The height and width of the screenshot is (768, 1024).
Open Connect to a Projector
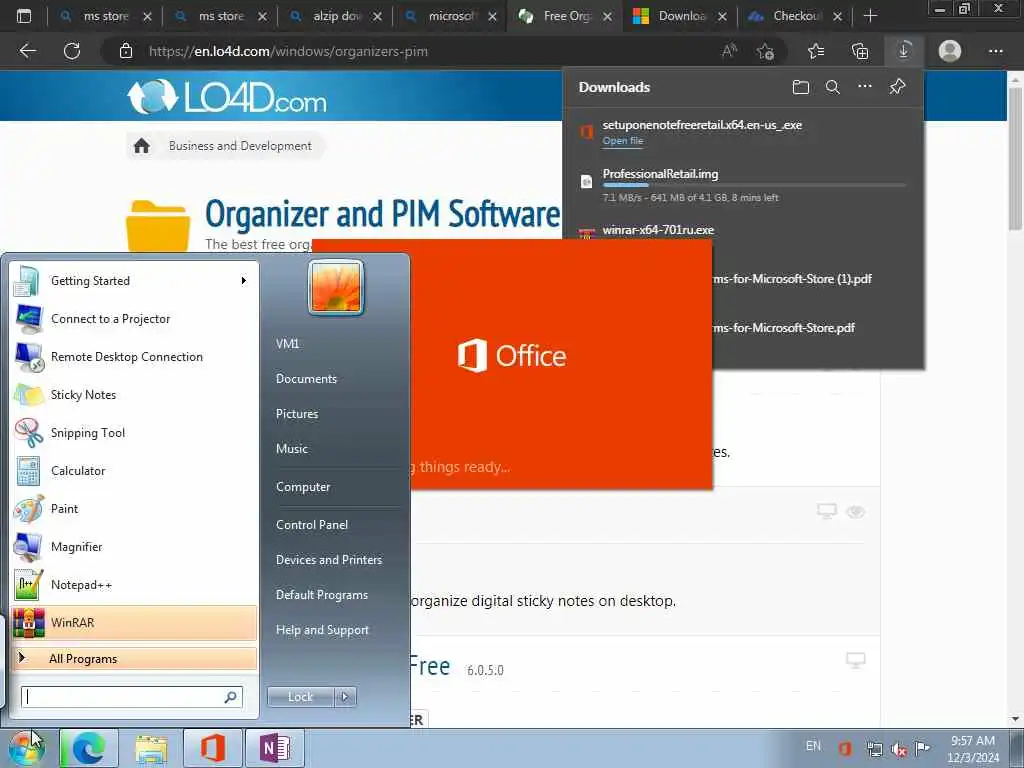pos(134,319)
